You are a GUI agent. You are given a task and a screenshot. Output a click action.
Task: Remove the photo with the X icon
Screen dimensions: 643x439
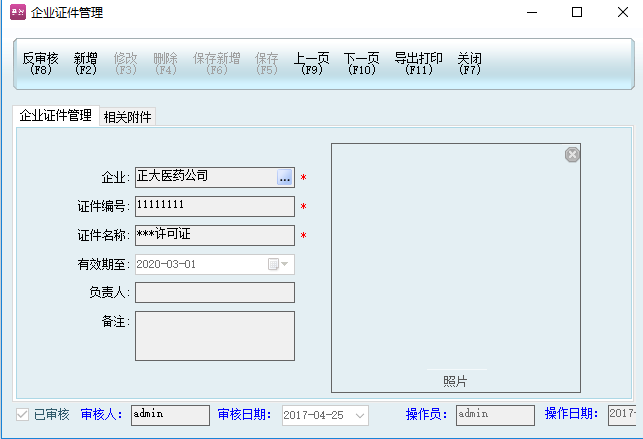point(572,154)
